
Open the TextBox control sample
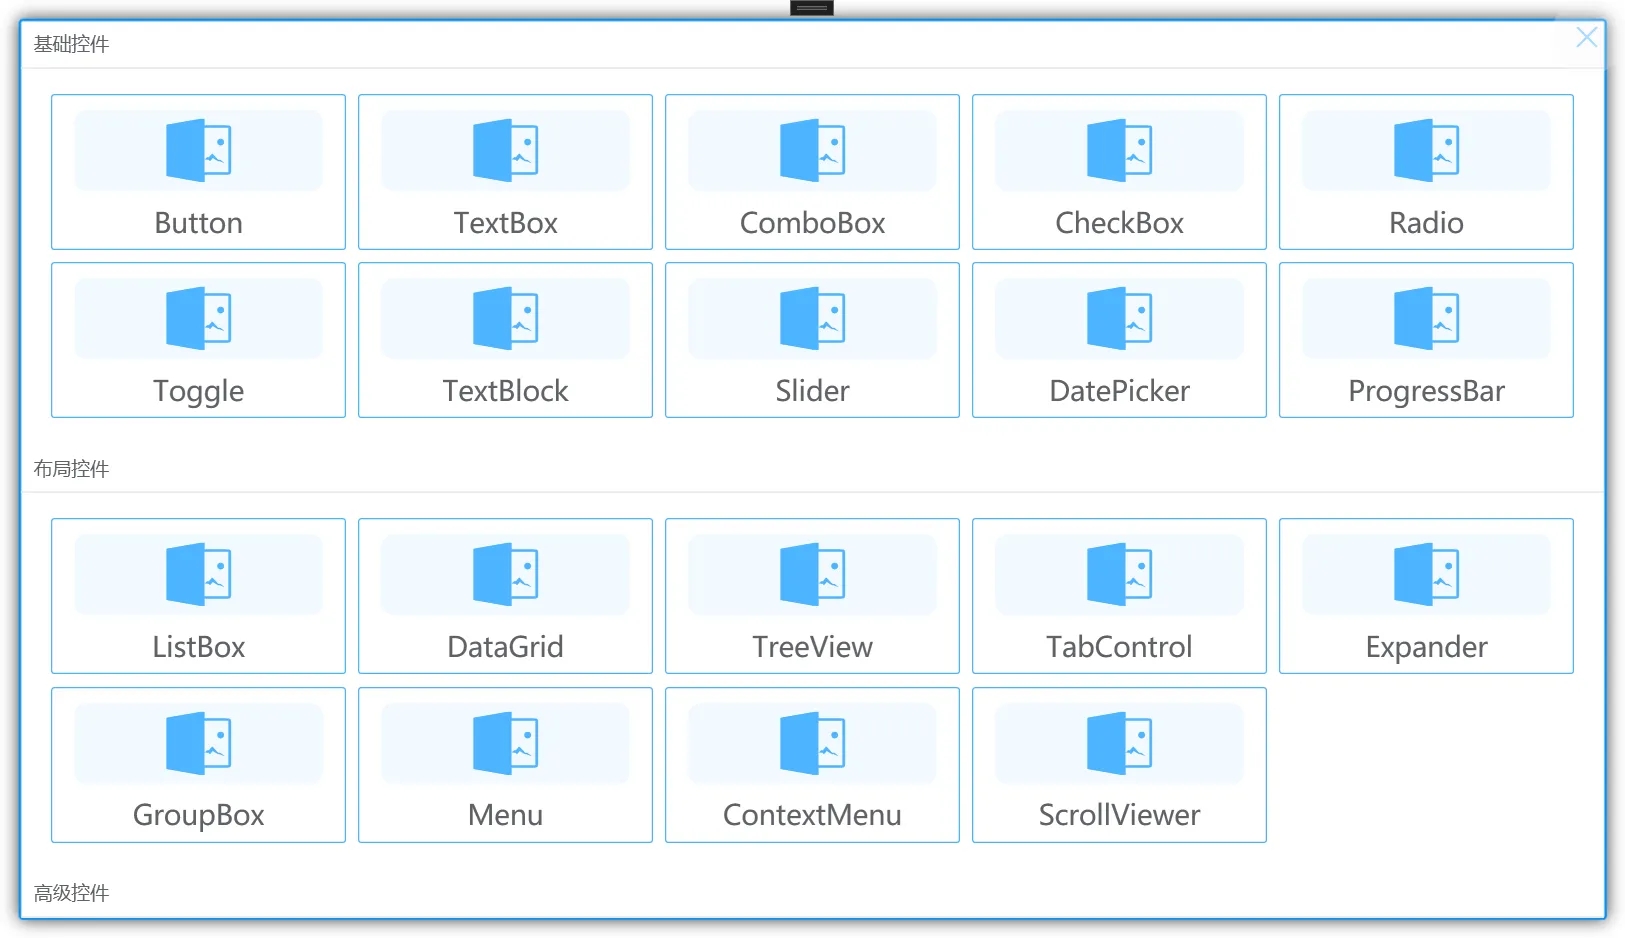coord(504,172)
